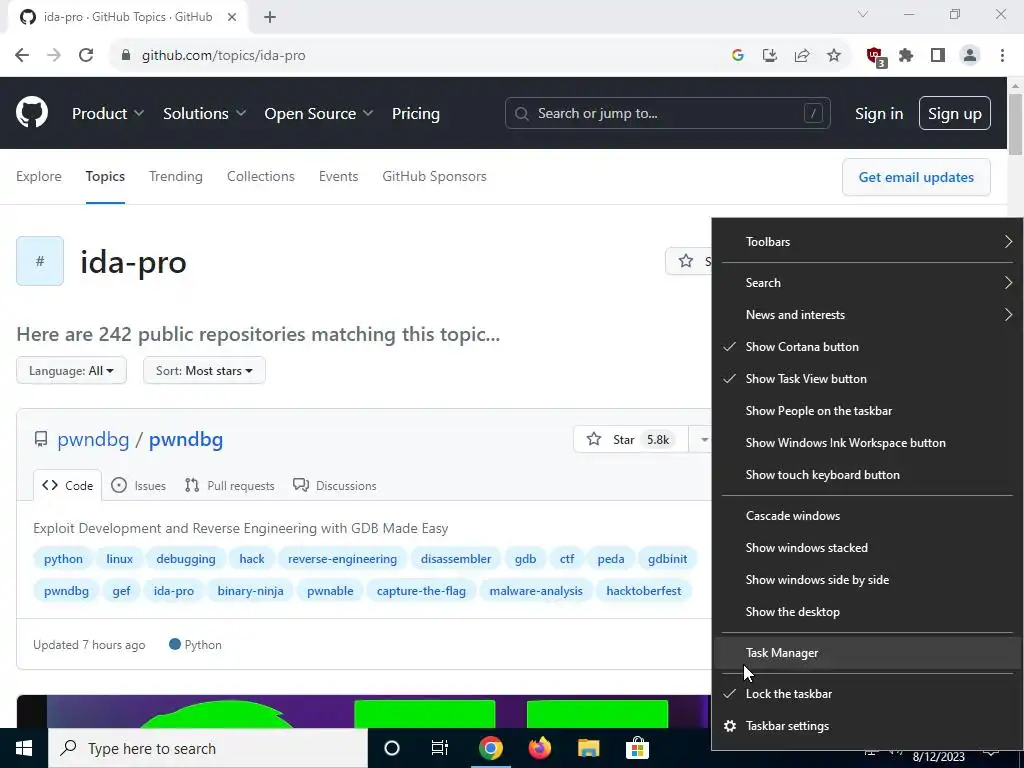Open Taskbar settings
This screenshot has height=768, width=1024.
[x=867, y=726]
